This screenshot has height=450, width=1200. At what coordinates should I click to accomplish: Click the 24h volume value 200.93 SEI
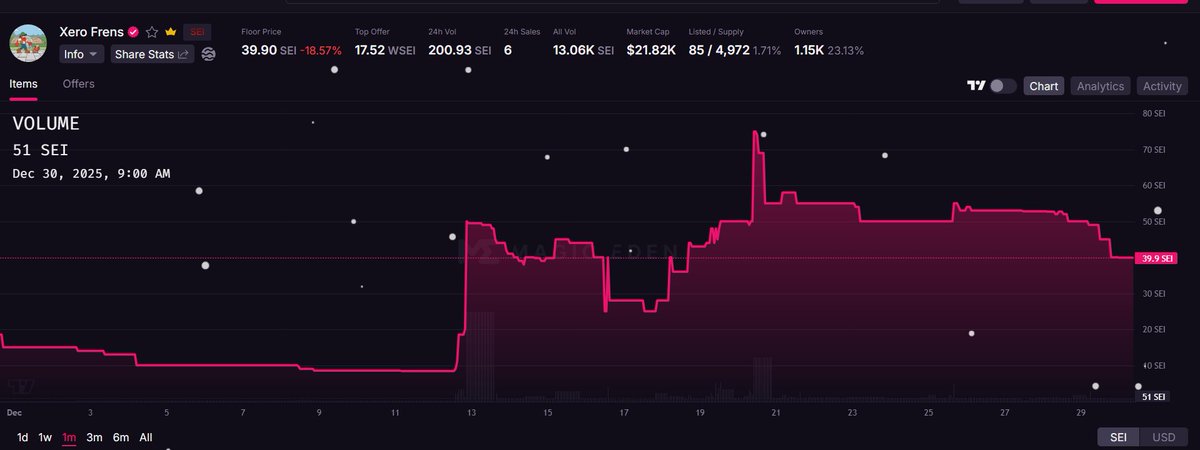(x=460, y=50)
